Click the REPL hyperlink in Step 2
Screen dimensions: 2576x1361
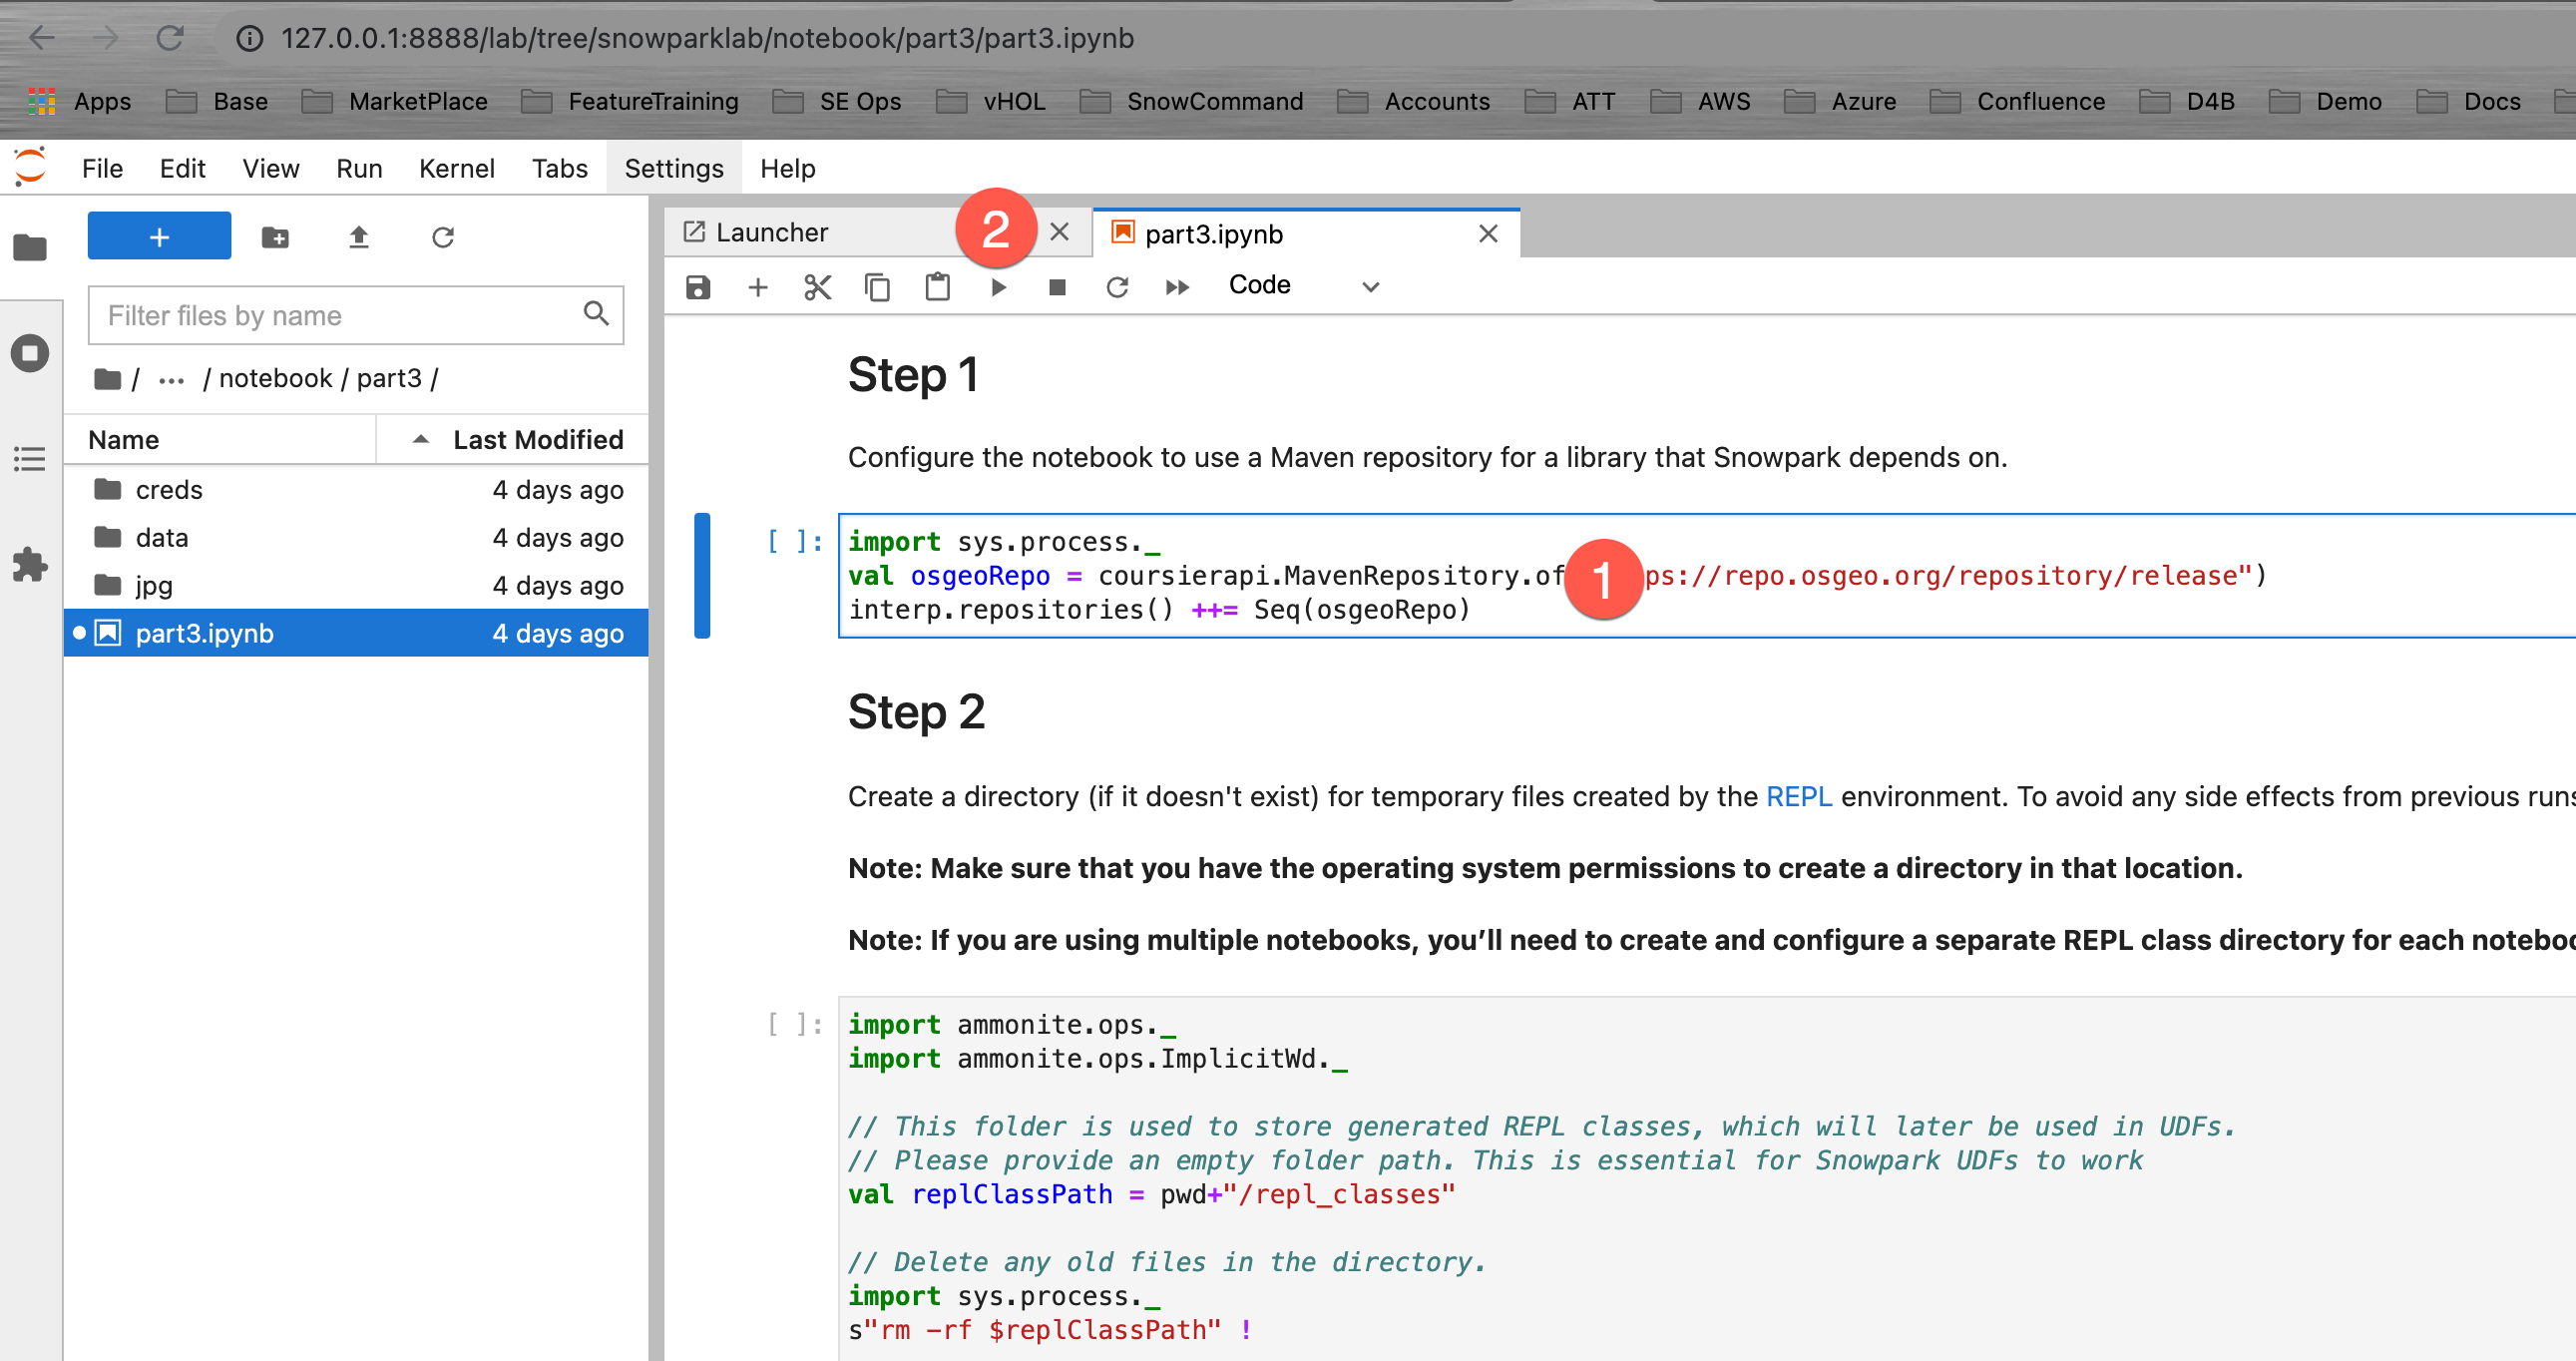pos(1797,796)
